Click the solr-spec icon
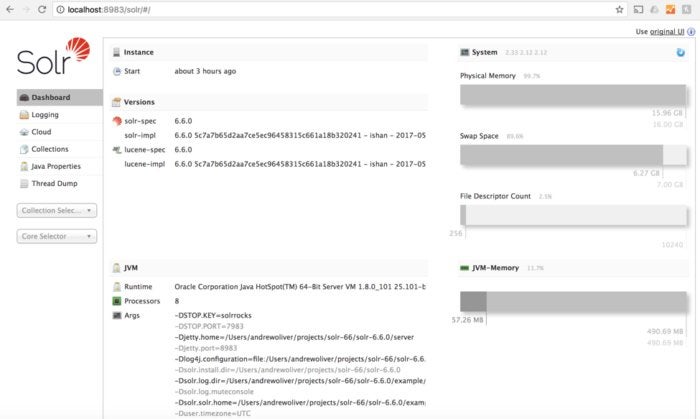 (x=117, y=121)
